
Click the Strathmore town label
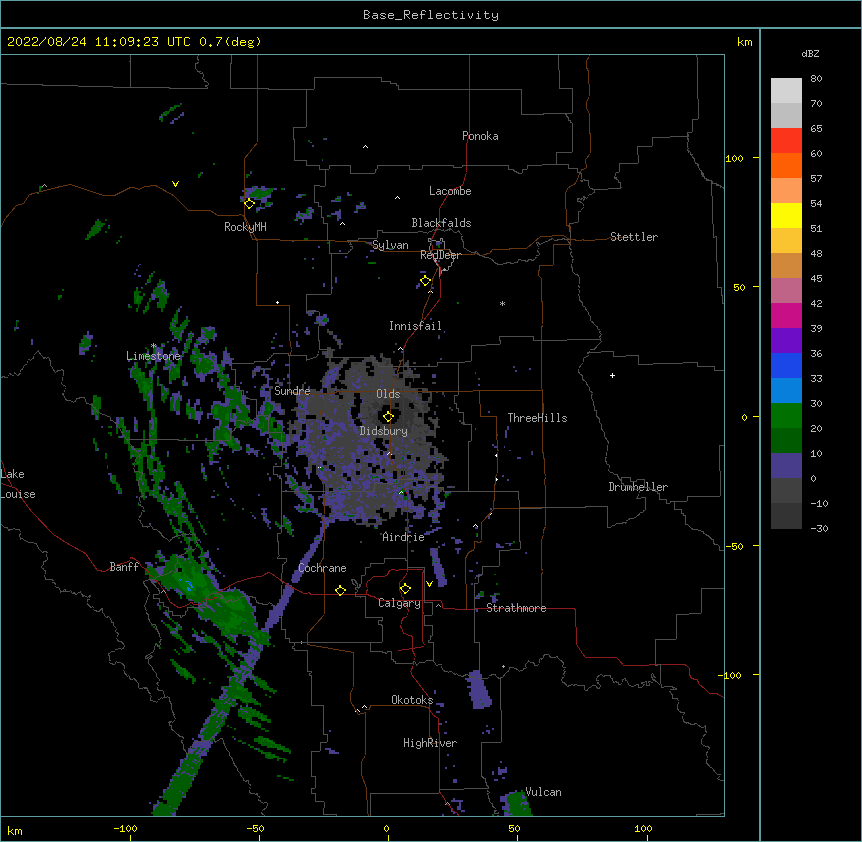click(x=516, y=608)
